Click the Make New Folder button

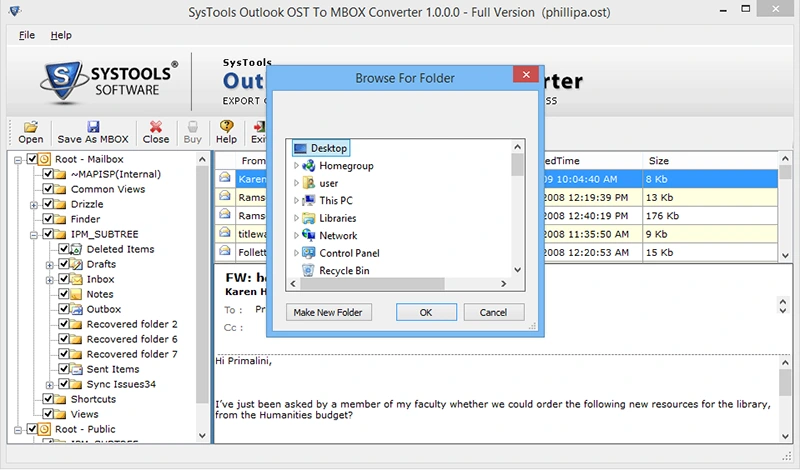click(x=329, y=312)
